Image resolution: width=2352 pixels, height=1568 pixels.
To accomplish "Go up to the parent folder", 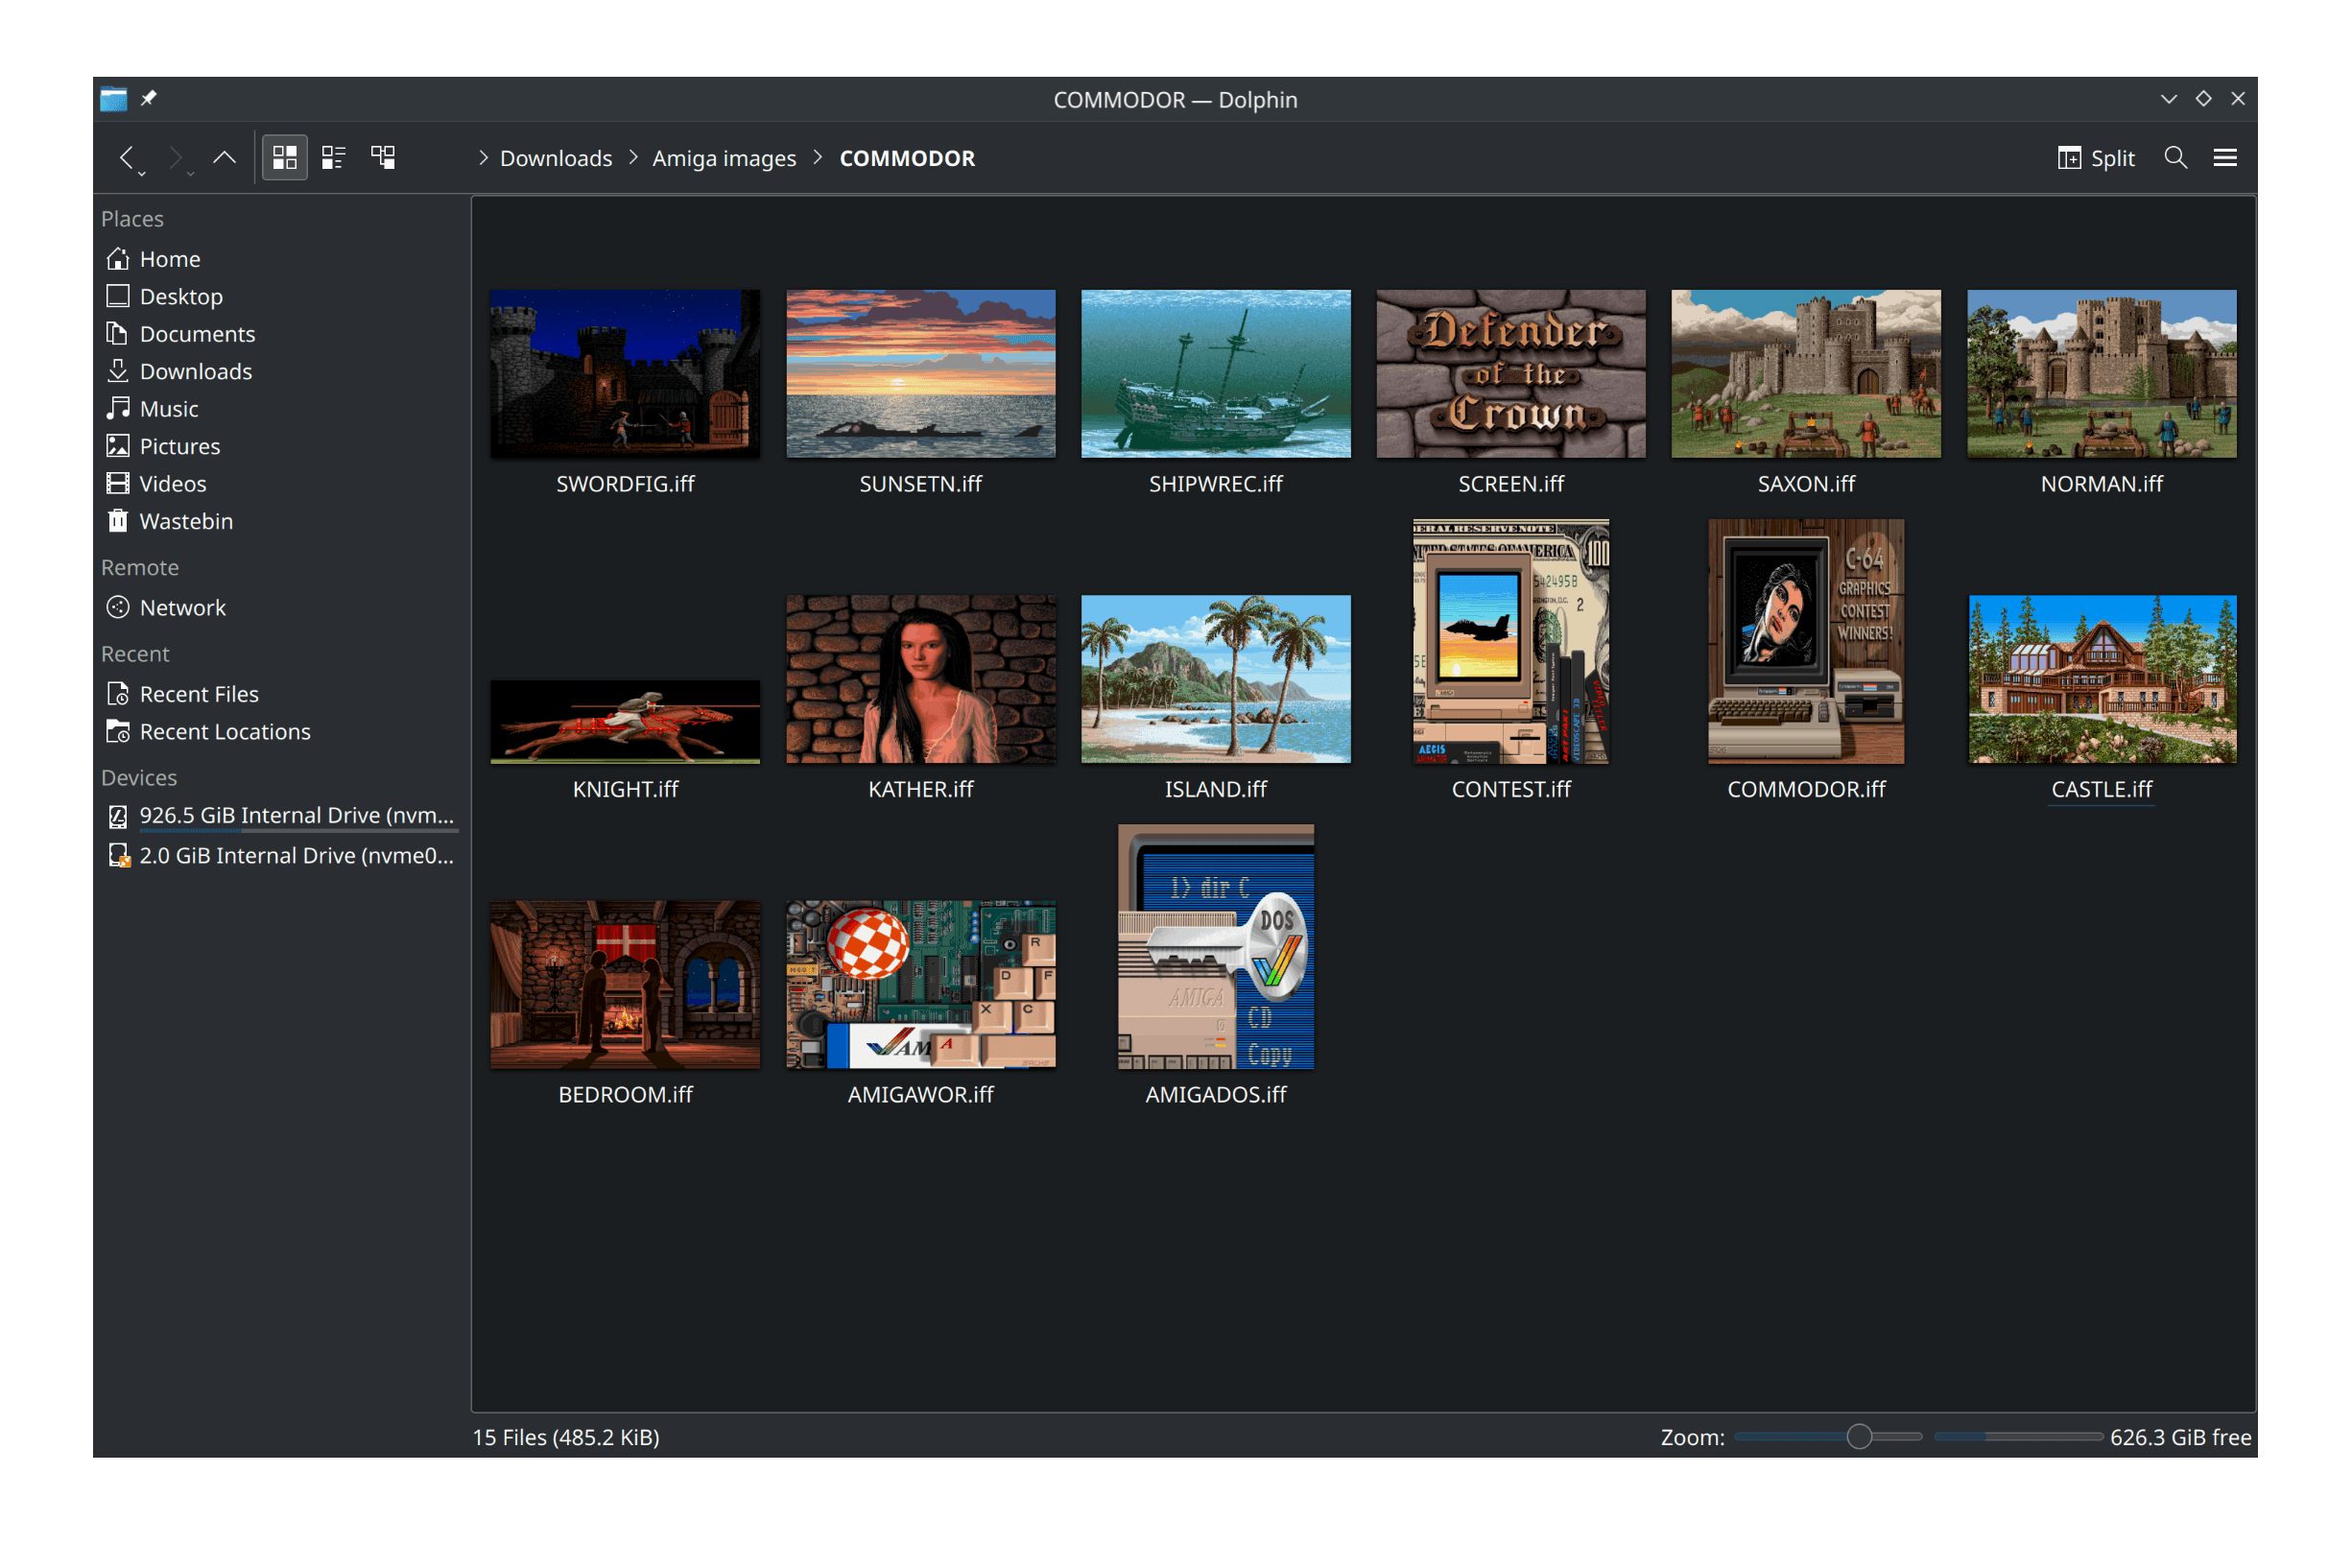I will click(x=224, y=157).
